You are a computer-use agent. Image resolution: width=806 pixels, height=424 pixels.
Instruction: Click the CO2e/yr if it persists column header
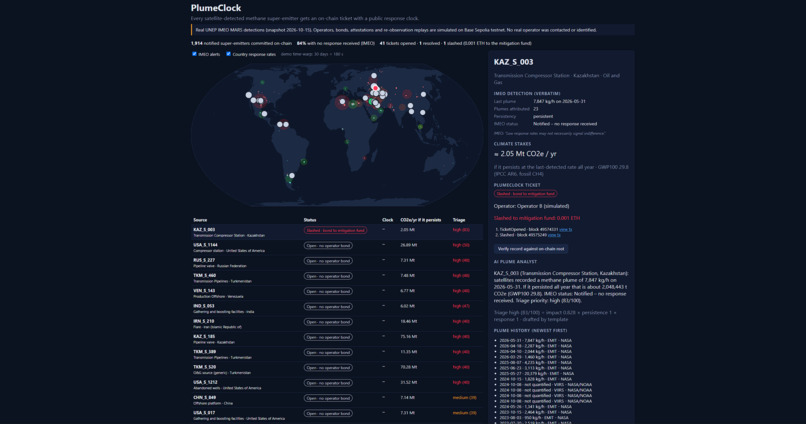click(420, 220)
